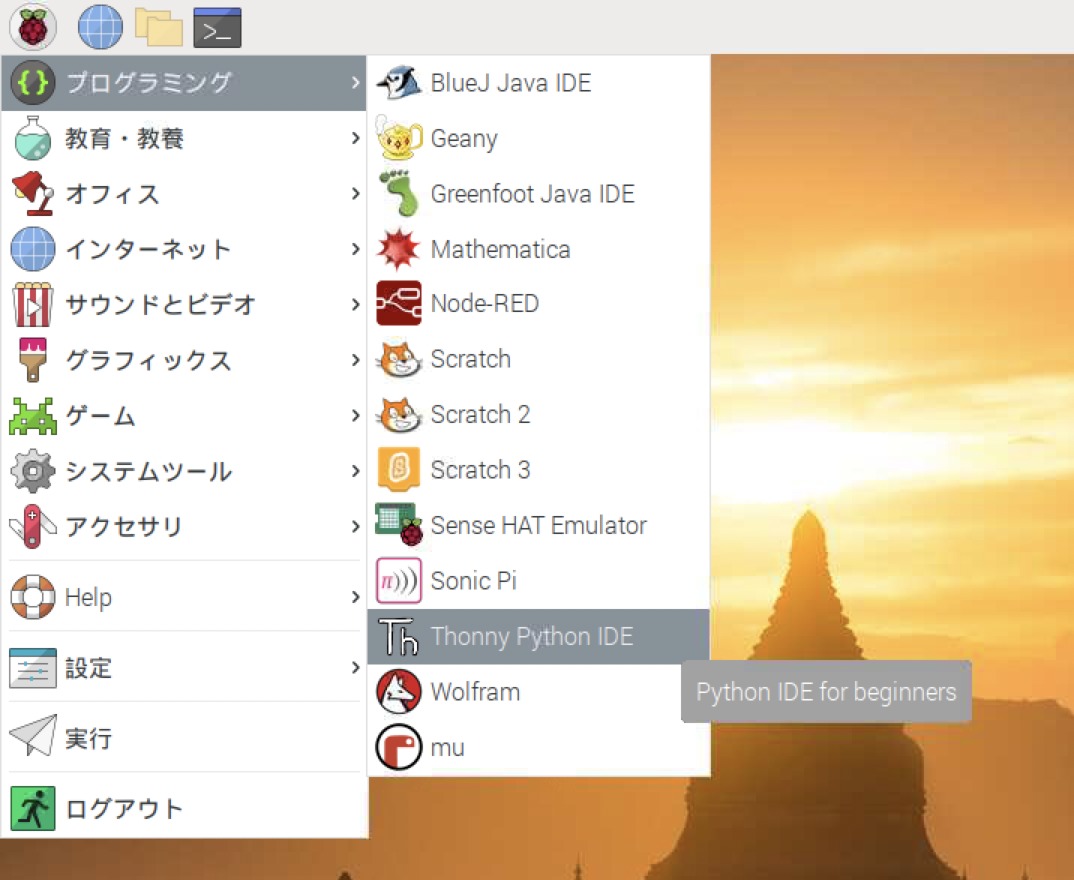1074x880 pixels.
Task: Click the インターネット globe icon in the menu
Action: point(32,249)
